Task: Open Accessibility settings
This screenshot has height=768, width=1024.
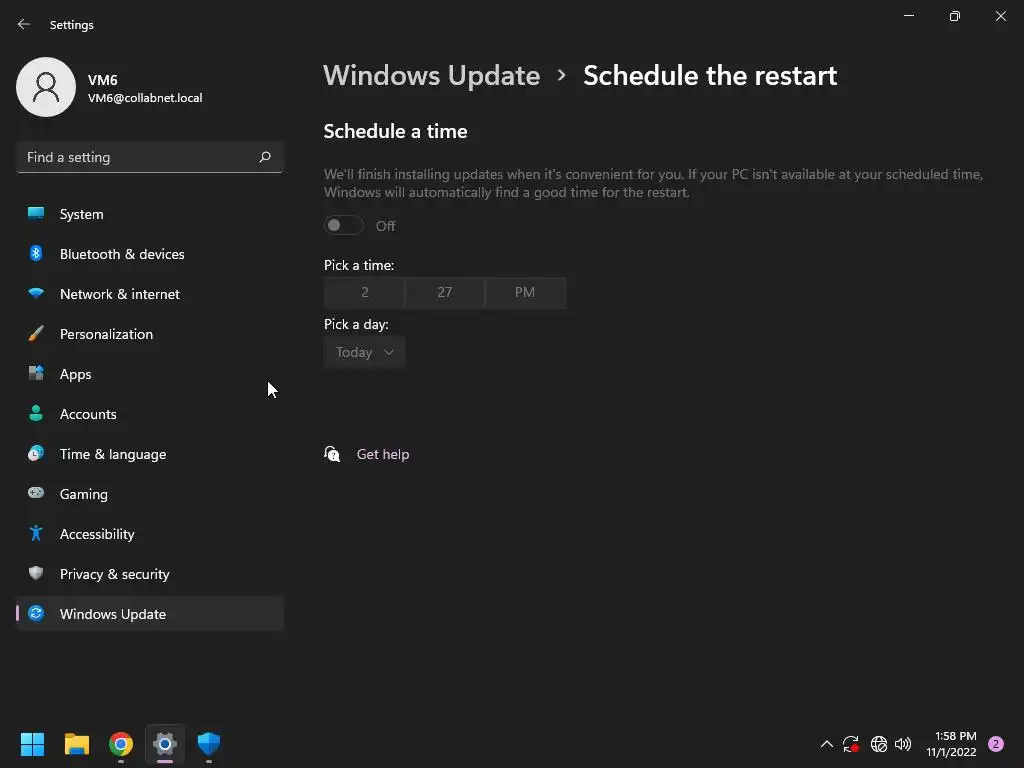Action: (150, 534)
